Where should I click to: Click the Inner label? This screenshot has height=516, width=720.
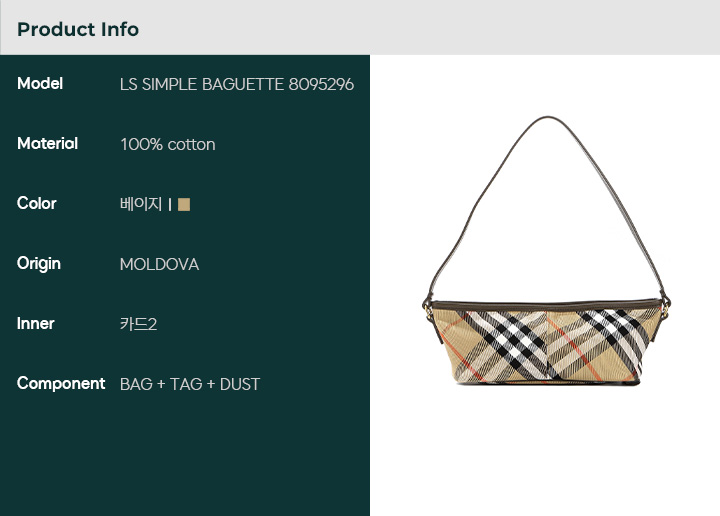[x=35, y=324]
